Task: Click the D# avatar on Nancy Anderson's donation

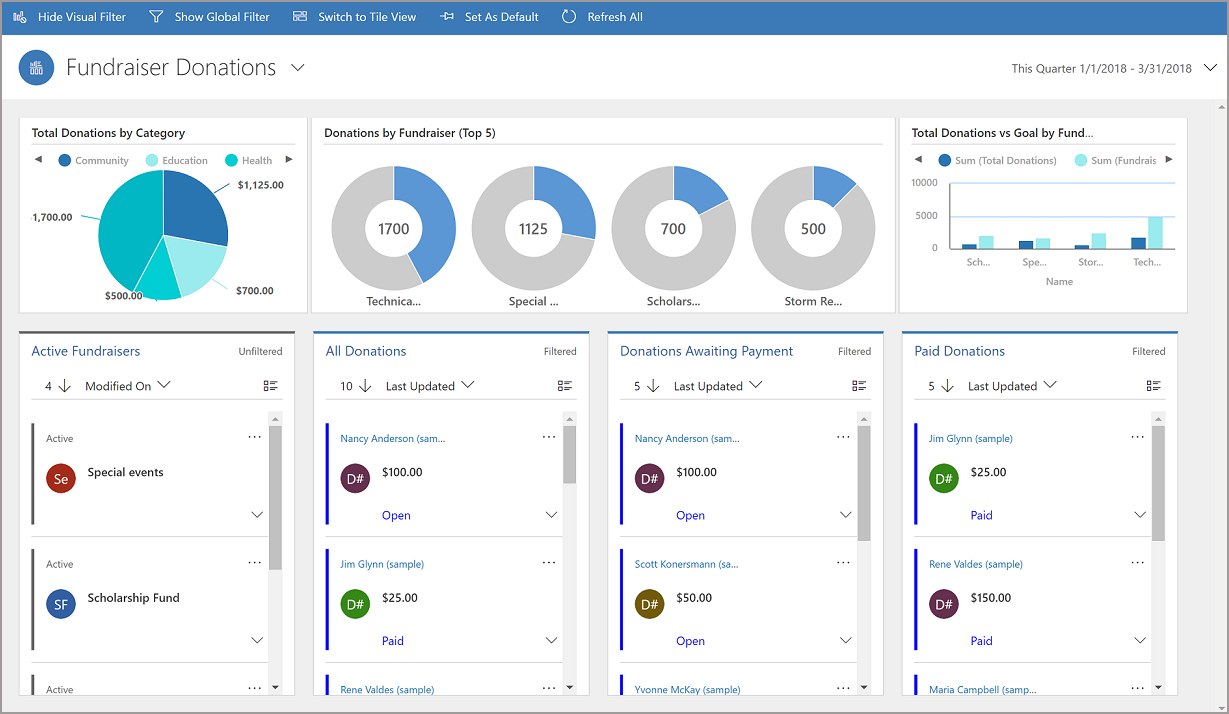Action: (355, 478)
